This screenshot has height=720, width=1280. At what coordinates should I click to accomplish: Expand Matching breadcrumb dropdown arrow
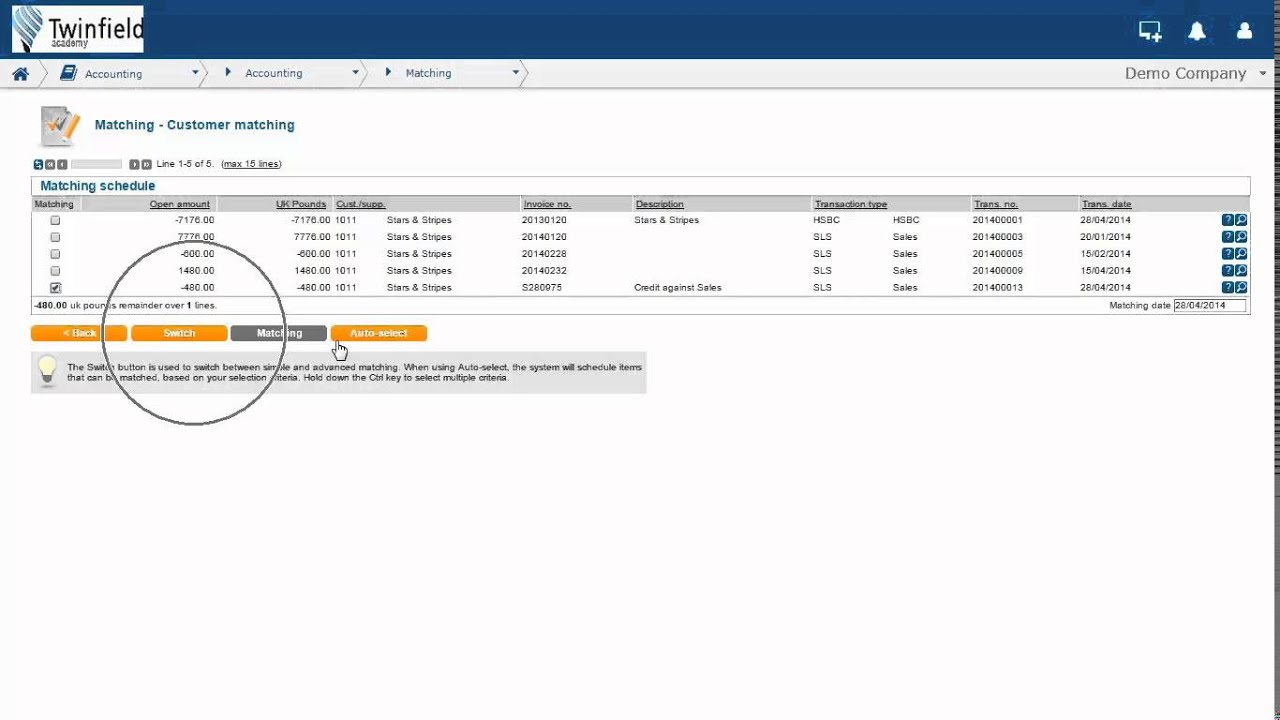pyautogui.click(x=516, y=73)
